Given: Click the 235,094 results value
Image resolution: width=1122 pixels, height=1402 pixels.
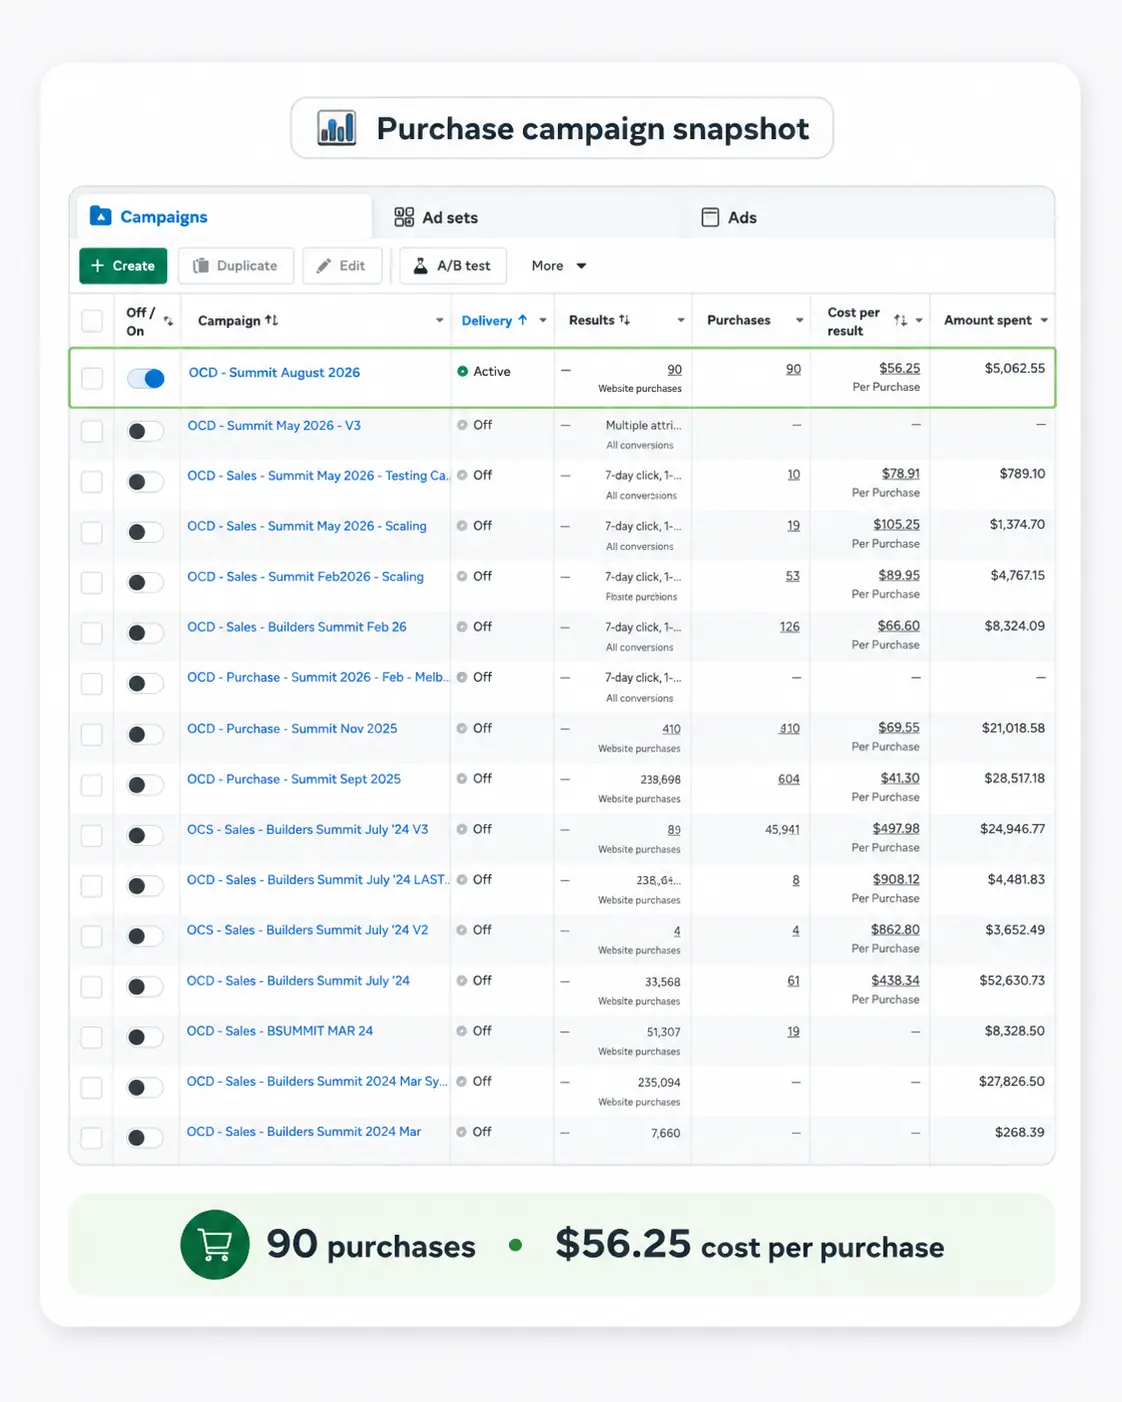Looking at the screenshot, I should click(659, 1082).
